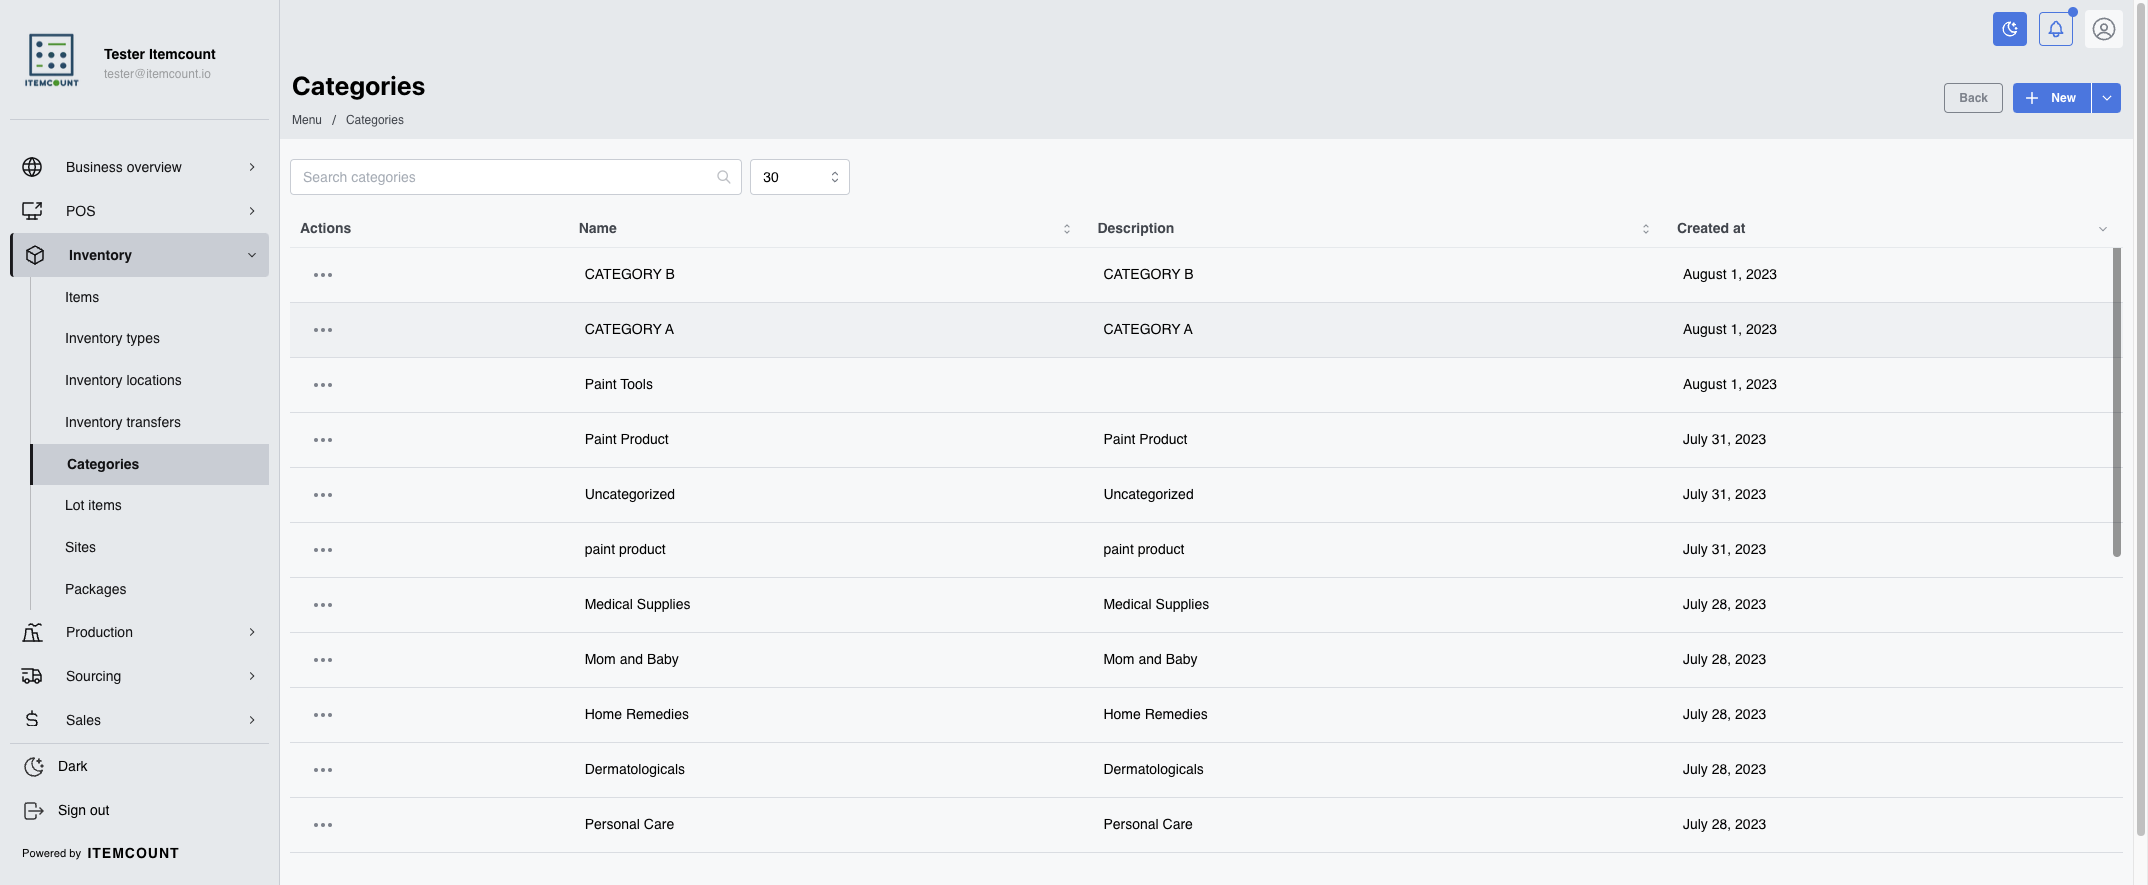
Task: Open actions menu for Uncategorized row
Action: coord(323,495)
